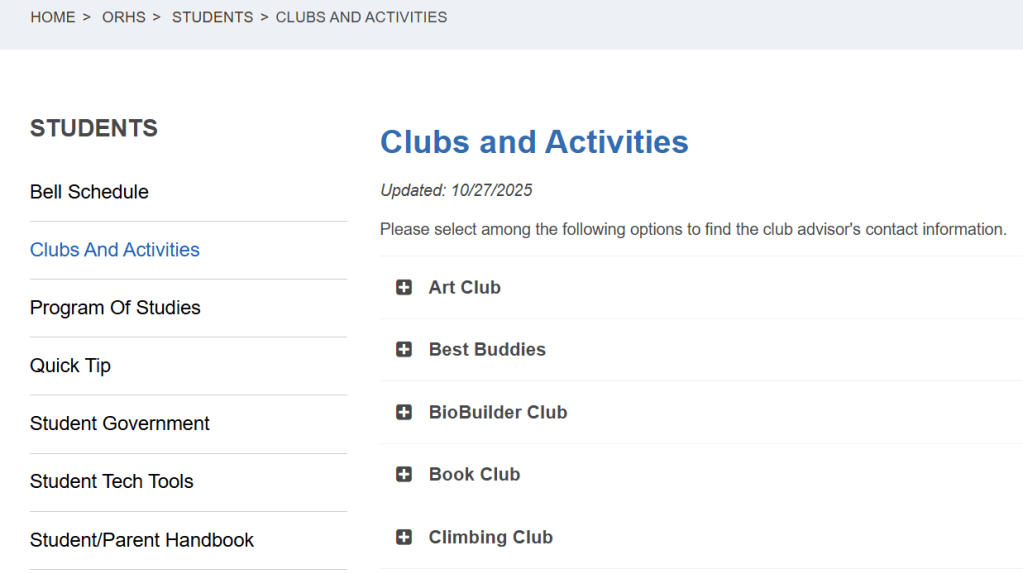Image resolution: width=1023 pixels, height=574 pixels.
Task: Click the plus icon beside Climbing Club
Action: (404, 537)
